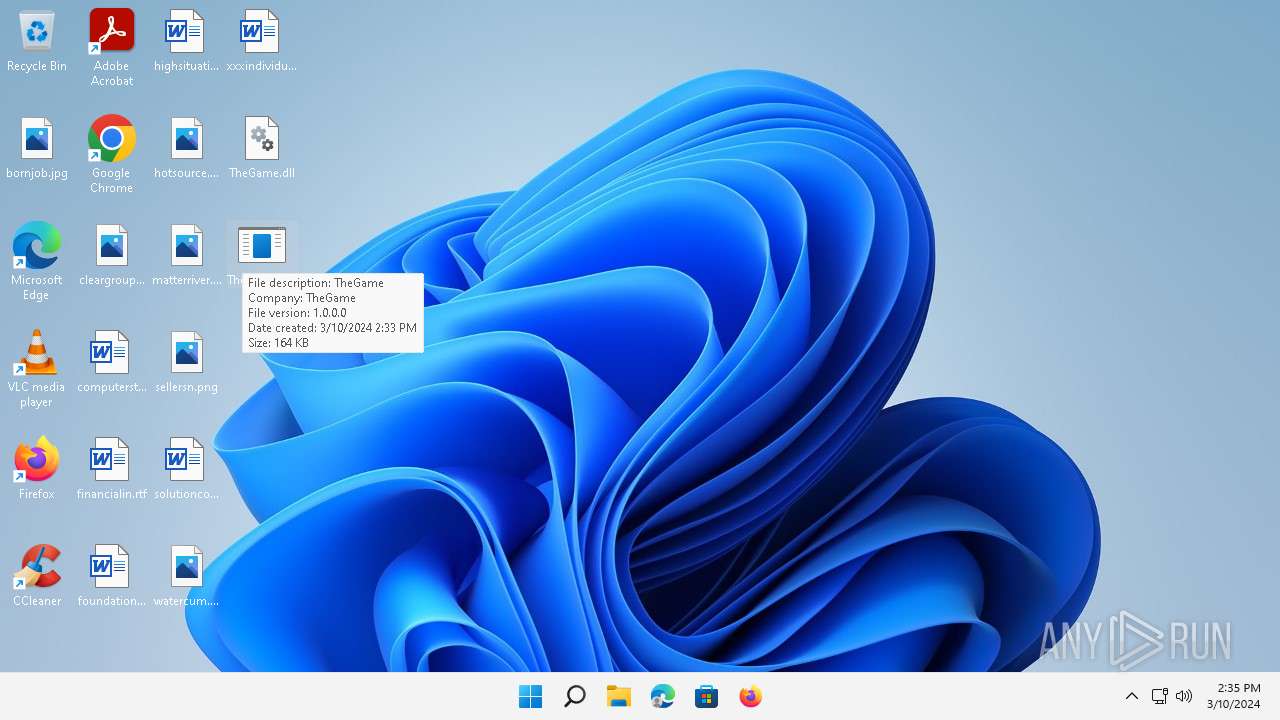Select the highlighted TheGame executable icon
Viewport: 1280px width, 720px height.
pos(261,247)
